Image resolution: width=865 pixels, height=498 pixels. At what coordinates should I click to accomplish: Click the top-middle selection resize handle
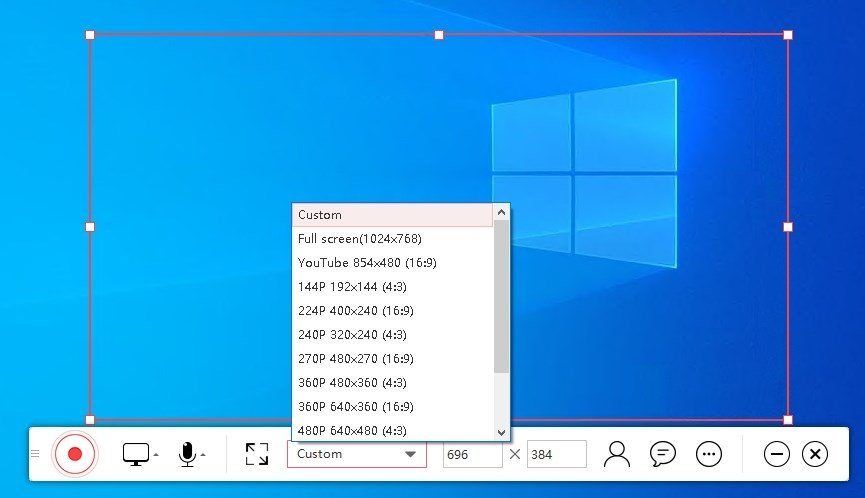pos(439,35)
